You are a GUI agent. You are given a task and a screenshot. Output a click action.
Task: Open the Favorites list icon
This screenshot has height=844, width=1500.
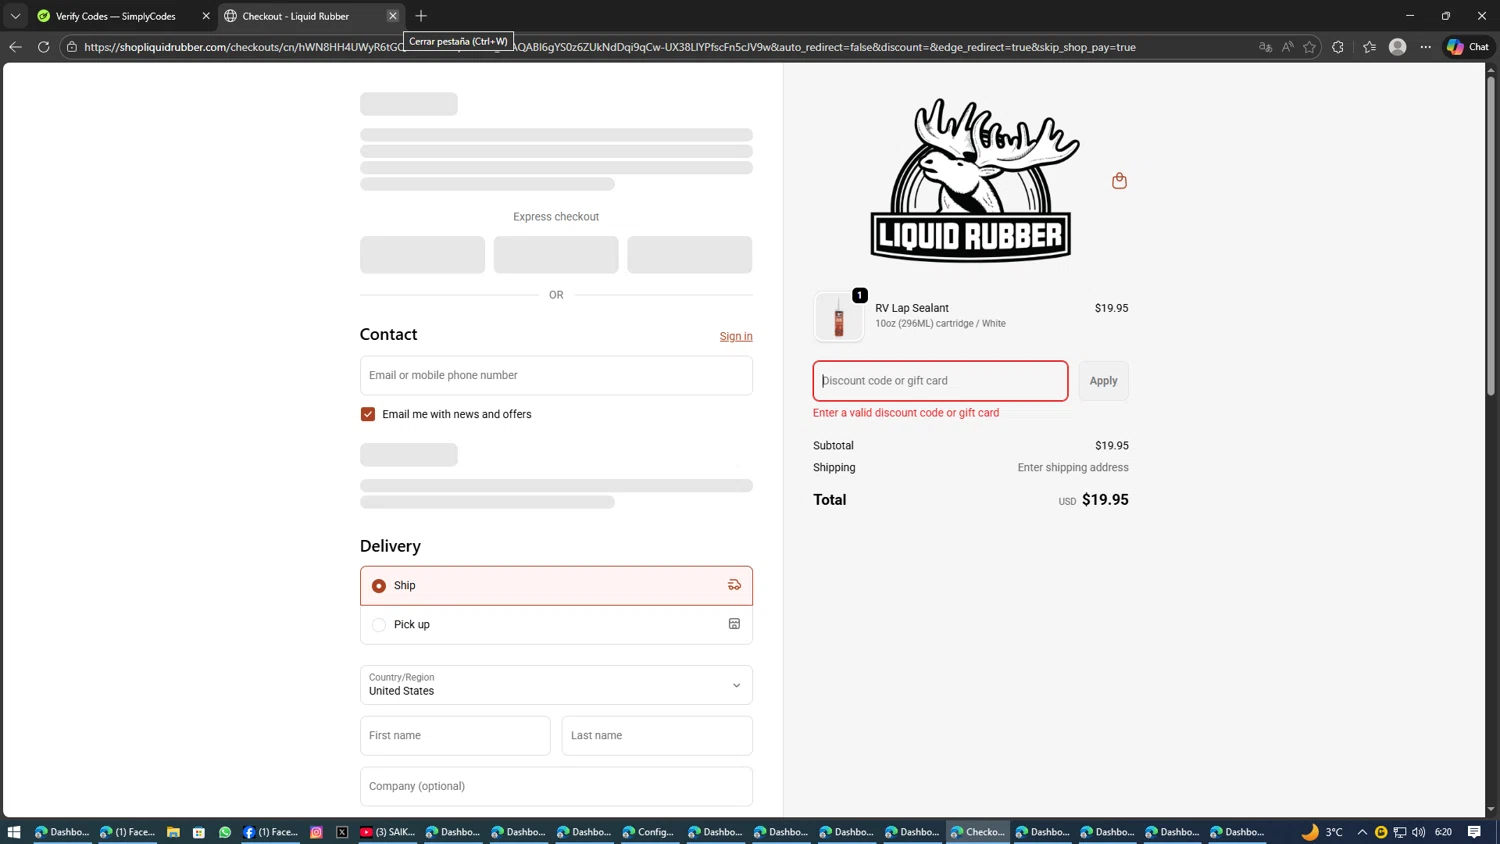click(x=1369, y=47)
